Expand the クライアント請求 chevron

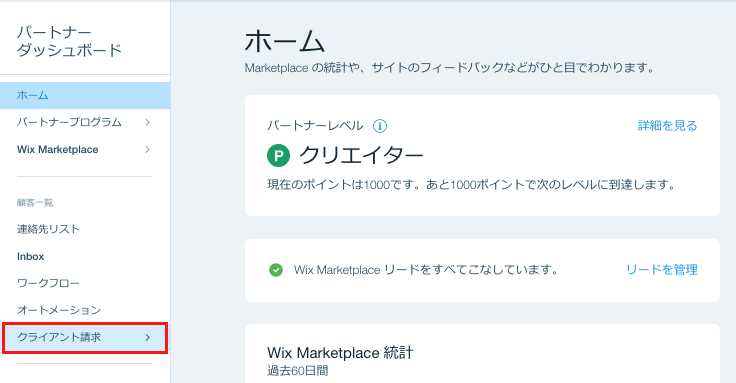tap(147, 337)
